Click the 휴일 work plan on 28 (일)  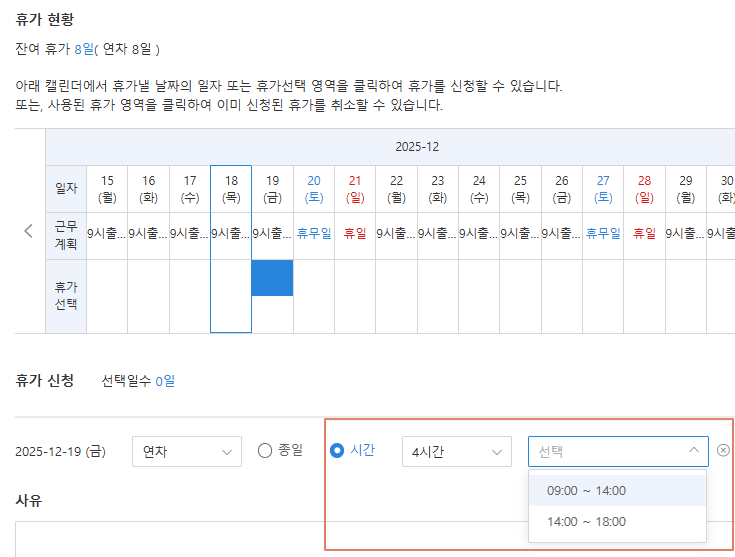coord(644,234)
